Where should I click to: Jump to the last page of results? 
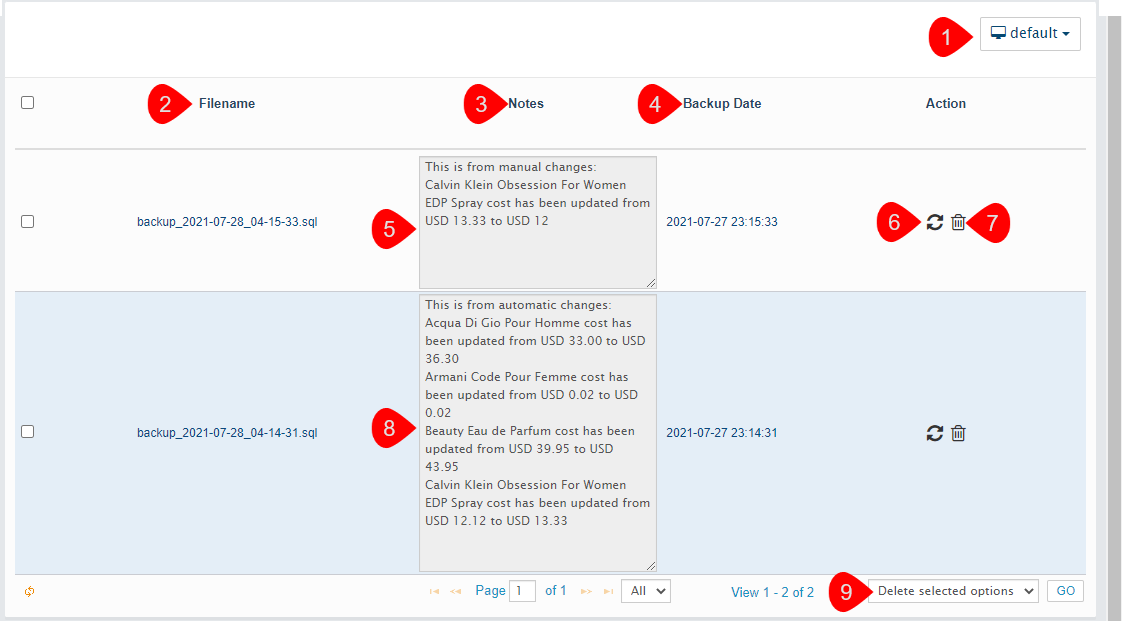606,592
